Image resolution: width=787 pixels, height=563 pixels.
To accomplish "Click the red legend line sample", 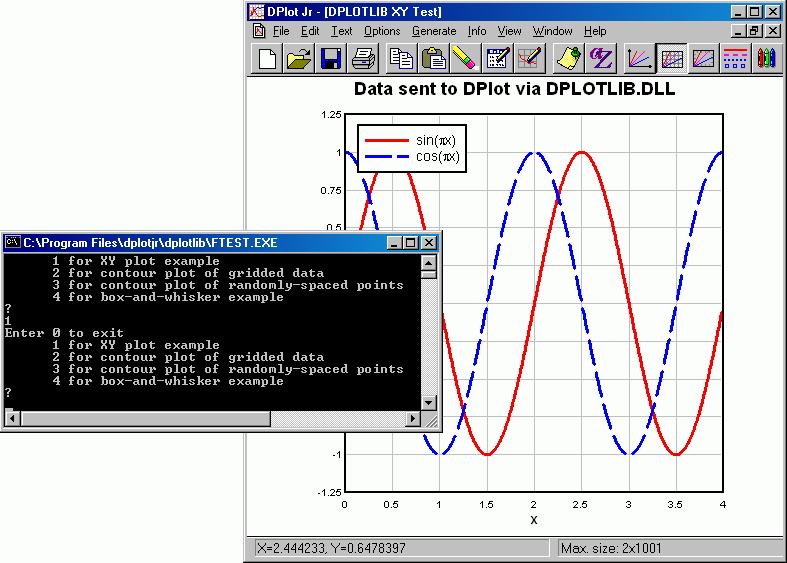I will pos(386,140).
